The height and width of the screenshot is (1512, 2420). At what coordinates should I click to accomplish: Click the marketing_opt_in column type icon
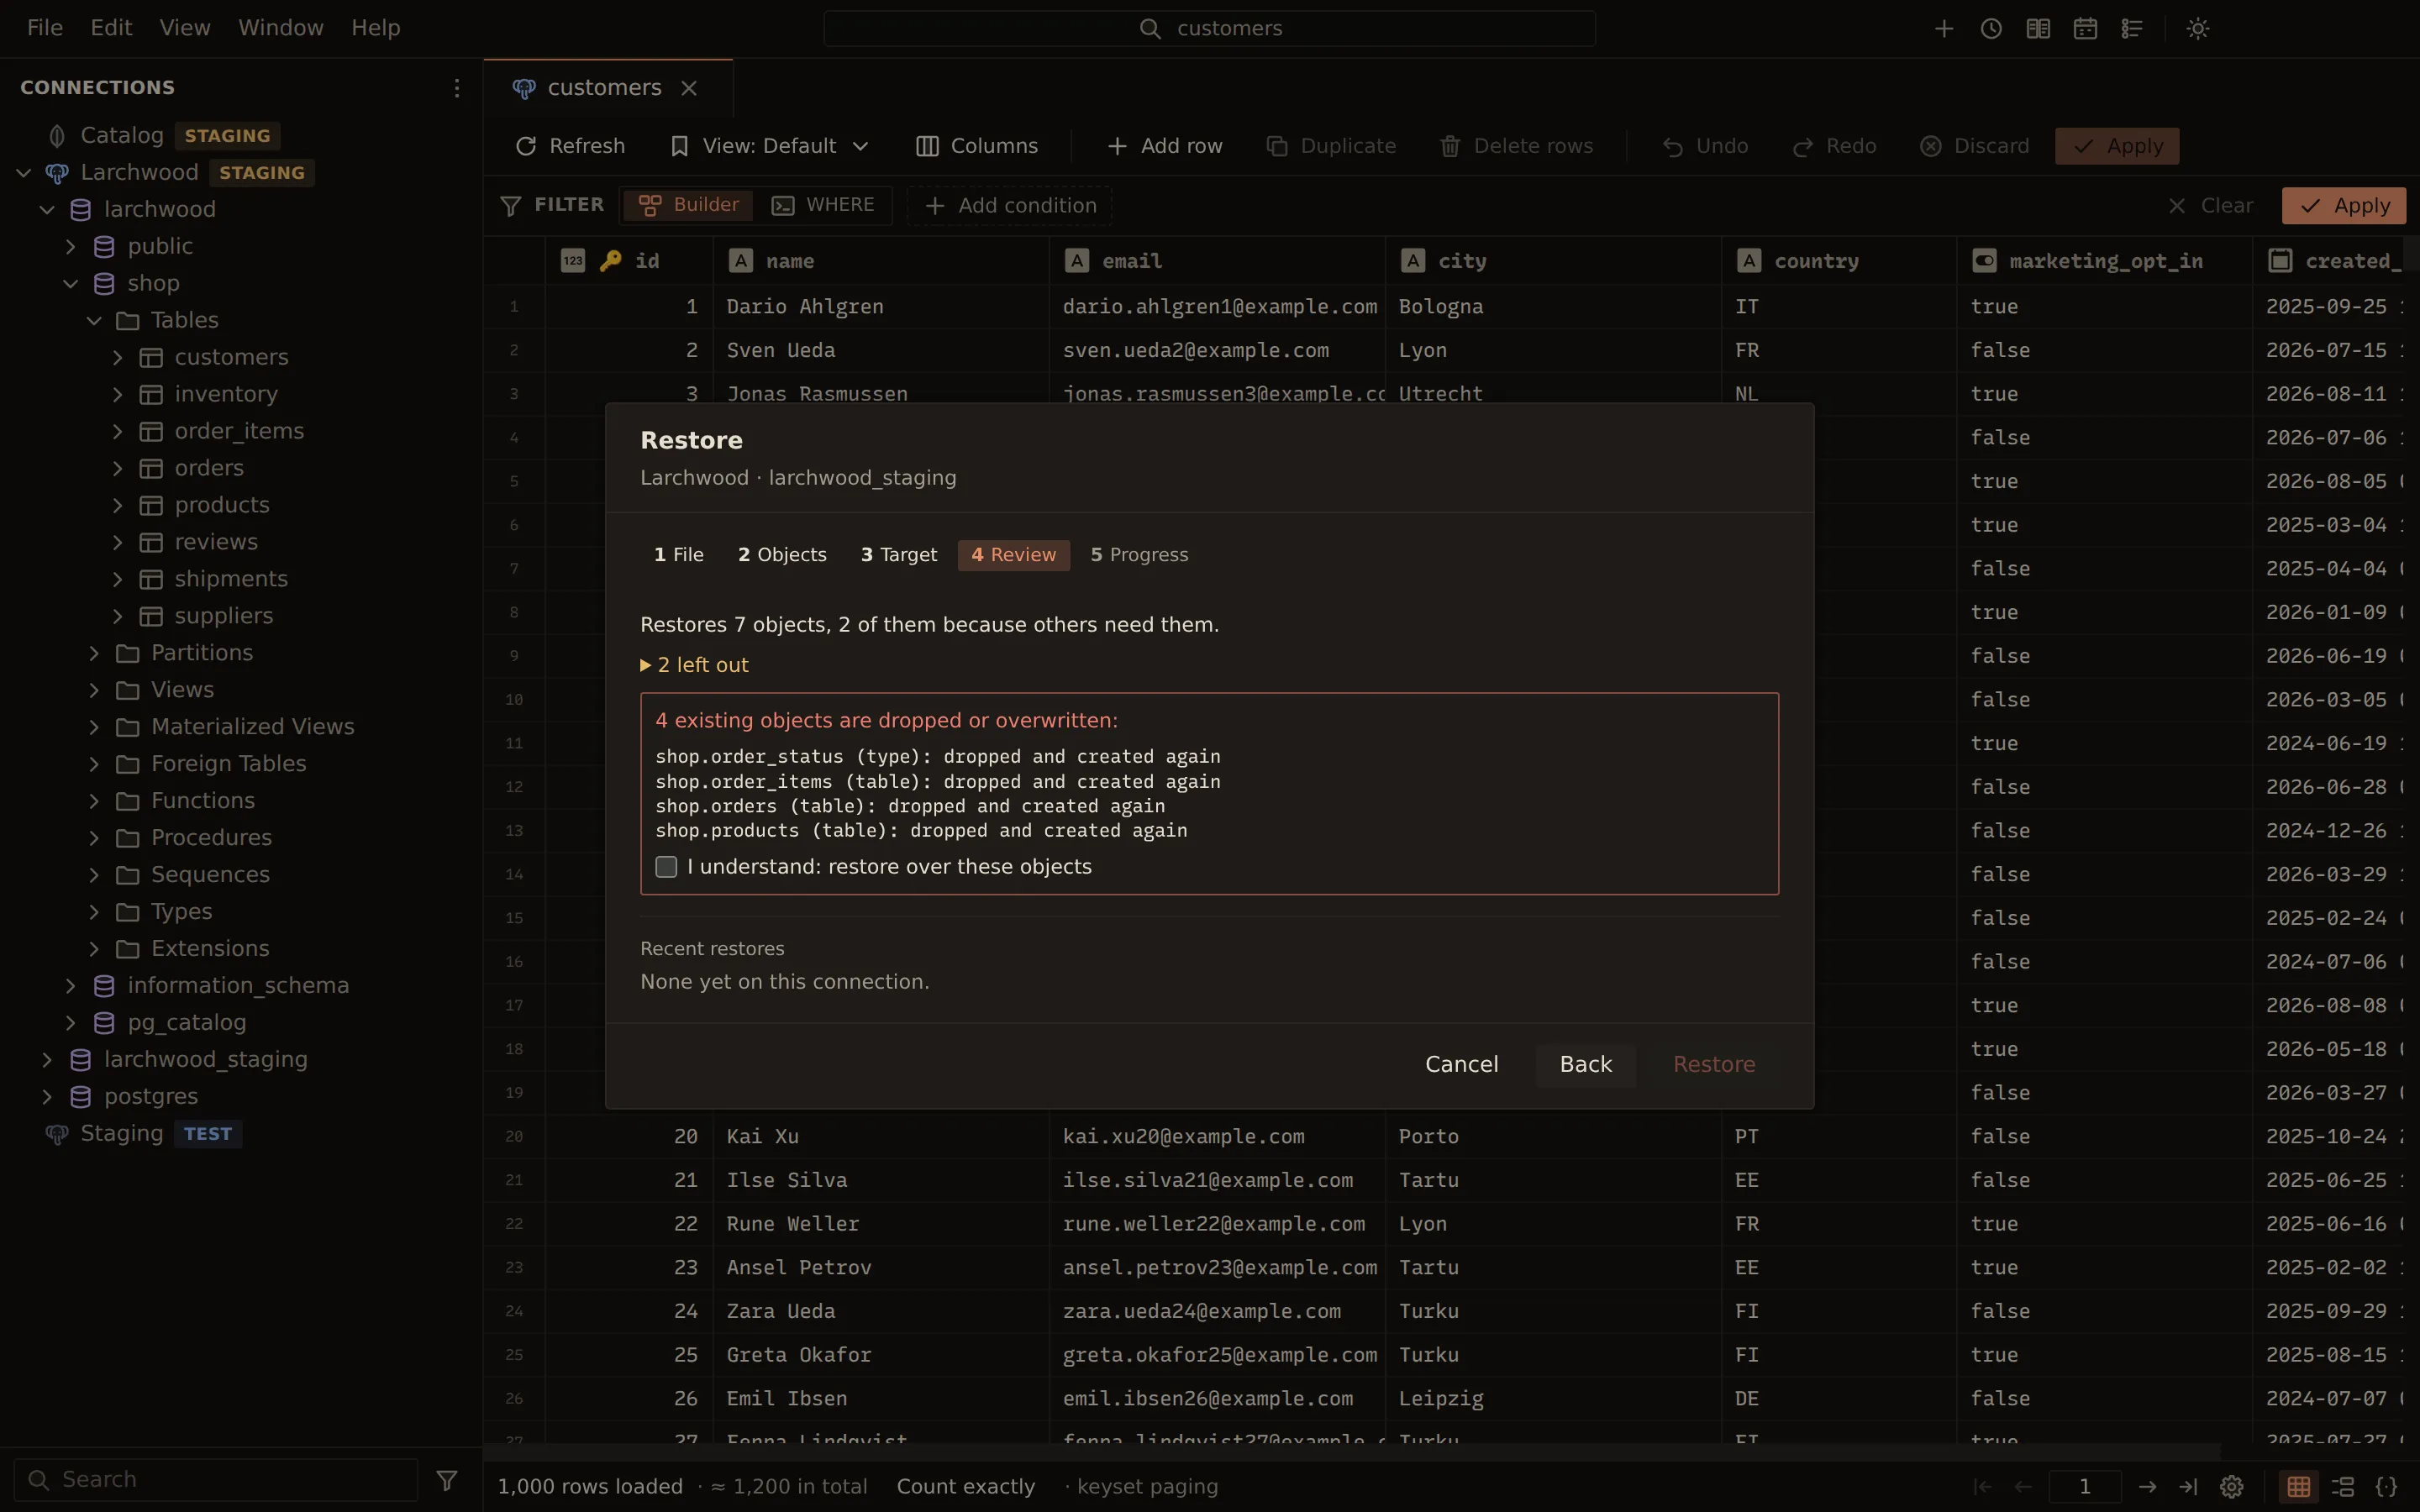[1984, 261]
